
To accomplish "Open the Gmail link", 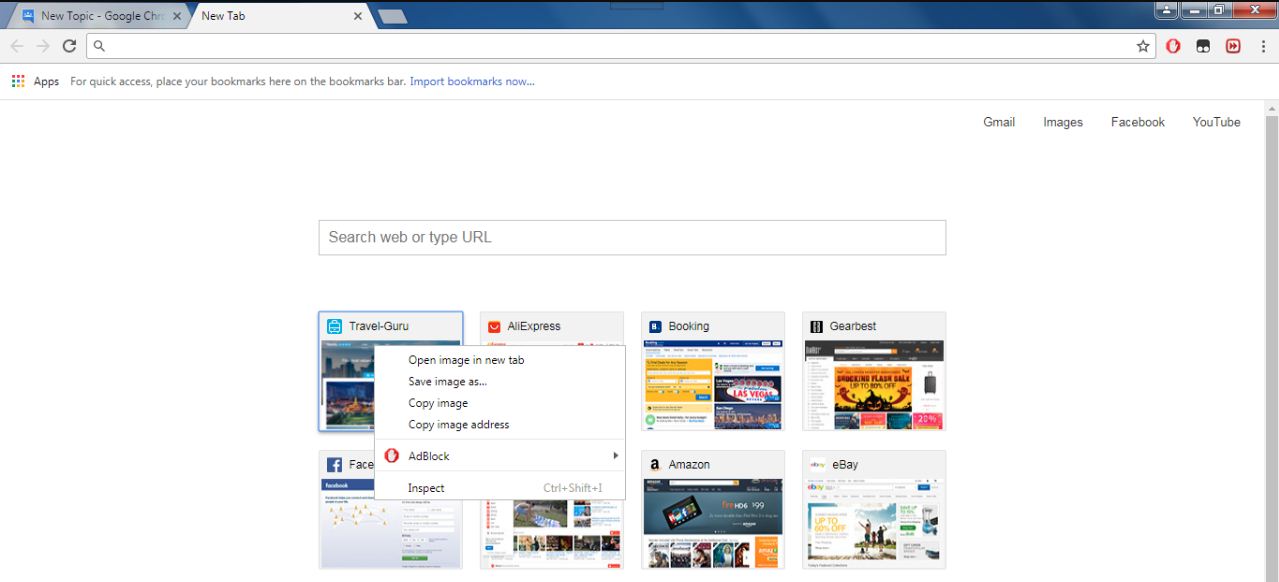I will pyautogui.click(x=999, y=122).
